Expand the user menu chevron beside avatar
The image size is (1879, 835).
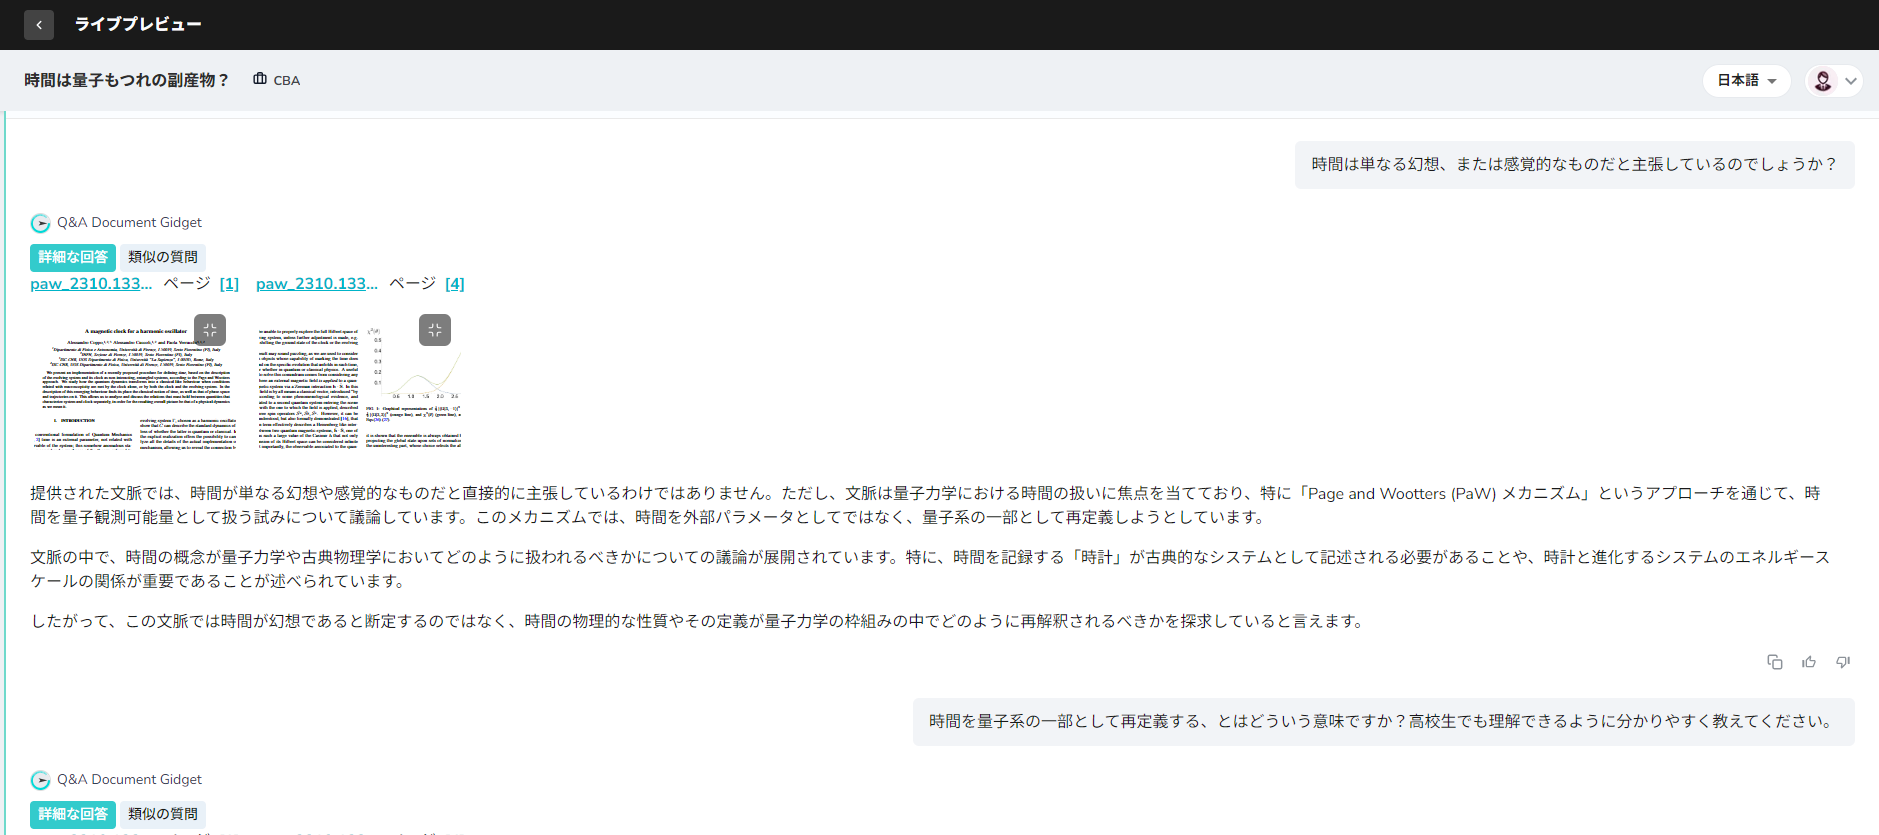tap(1851, 81)
